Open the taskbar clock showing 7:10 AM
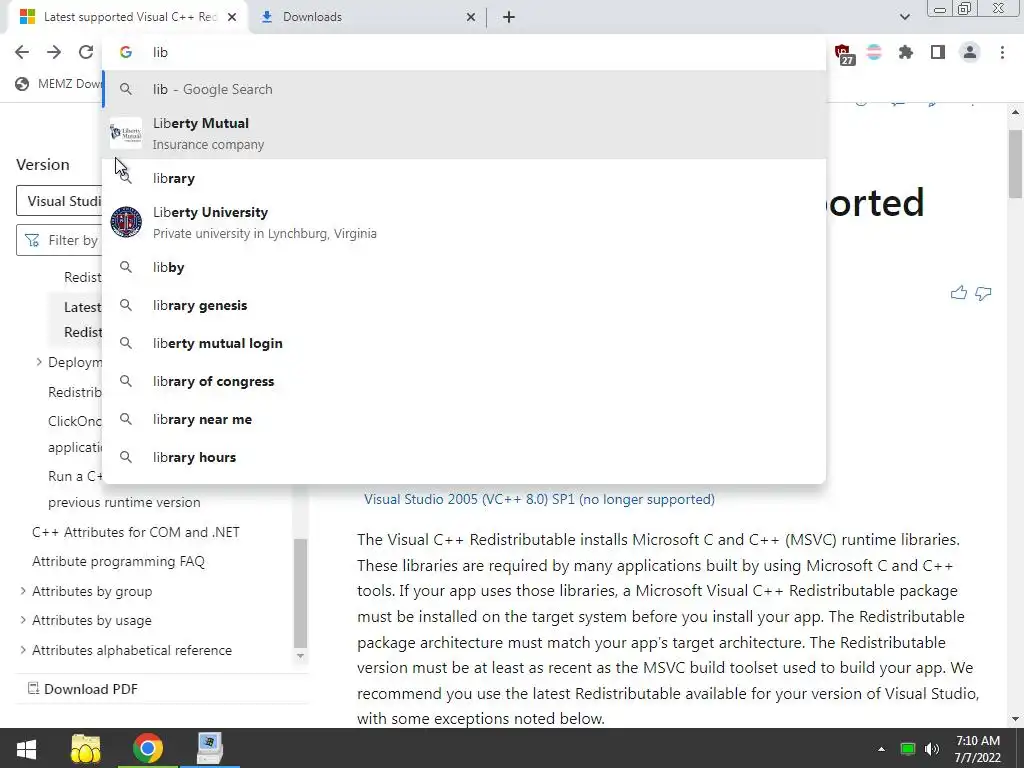This screenshot has width=1024, height=768. (978, 749)
